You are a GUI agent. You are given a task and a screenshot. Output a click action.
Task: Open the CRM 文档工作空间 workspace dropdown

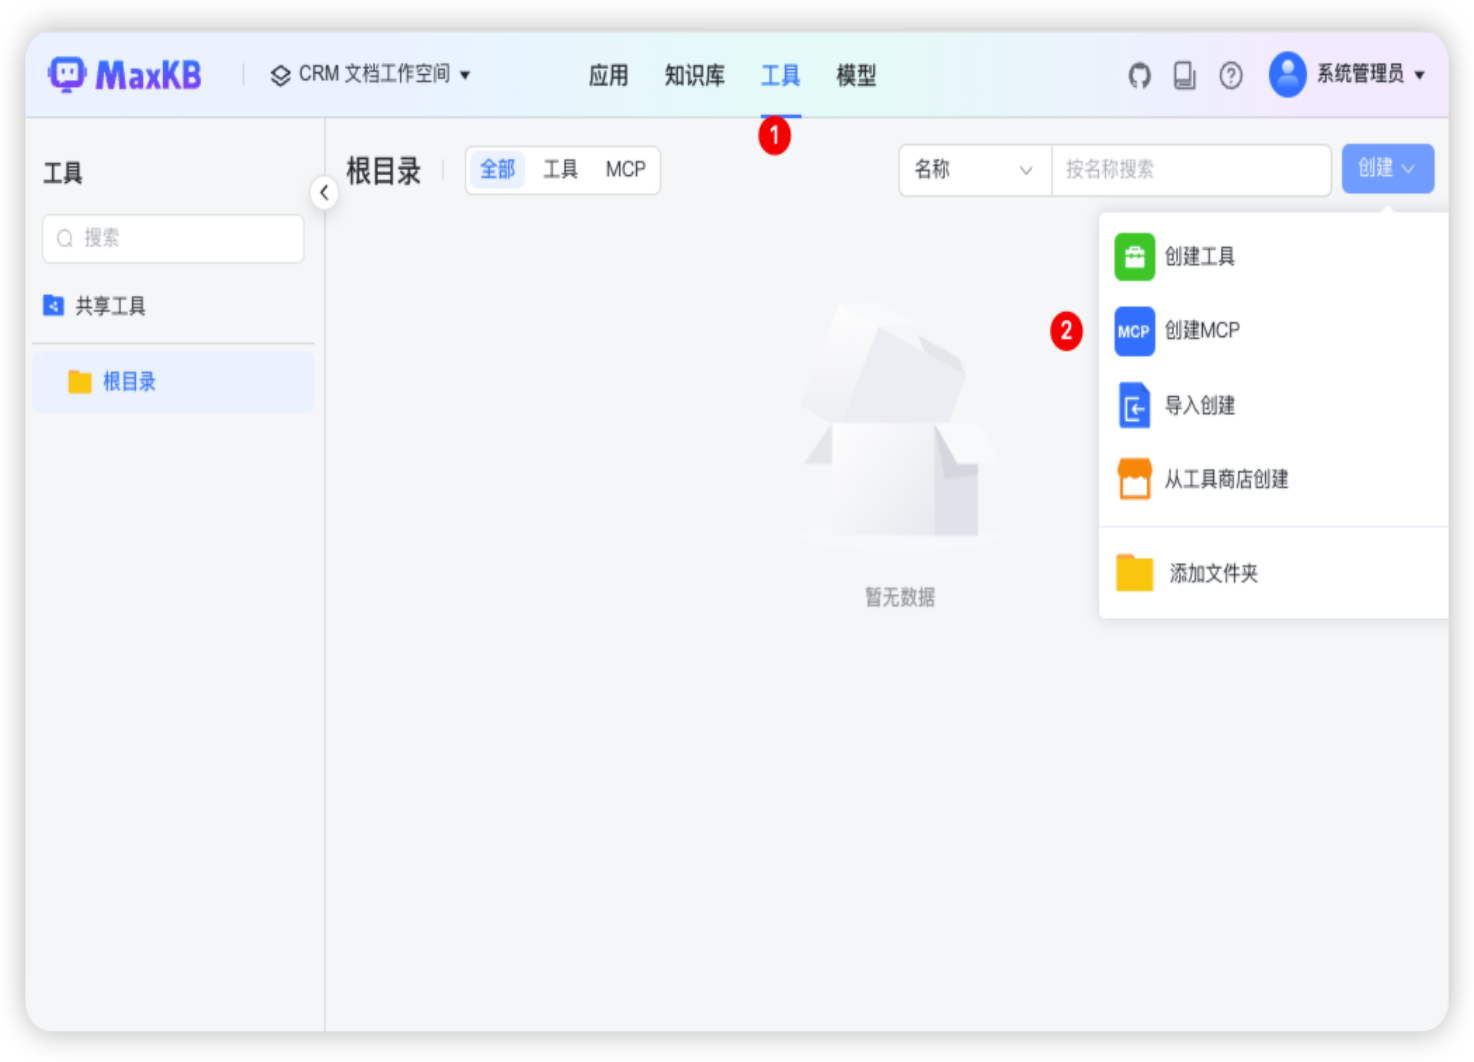(371, 75)
